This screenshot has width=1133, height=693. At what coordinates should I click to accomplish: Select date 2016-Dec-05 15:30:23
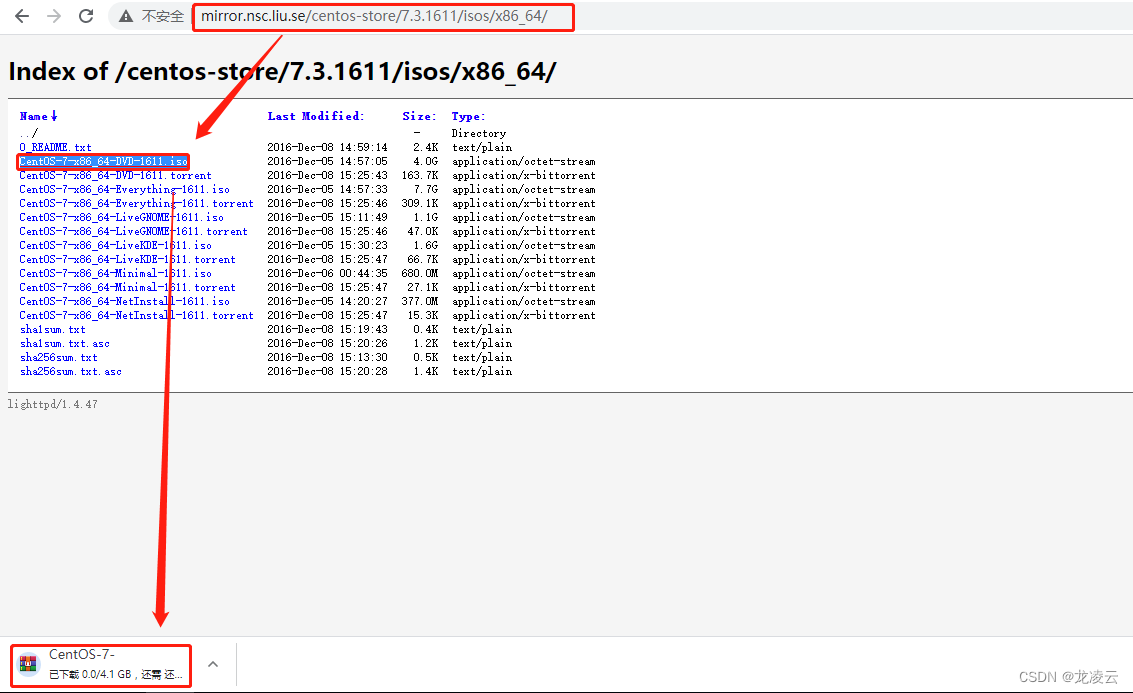tap(327, 246)
